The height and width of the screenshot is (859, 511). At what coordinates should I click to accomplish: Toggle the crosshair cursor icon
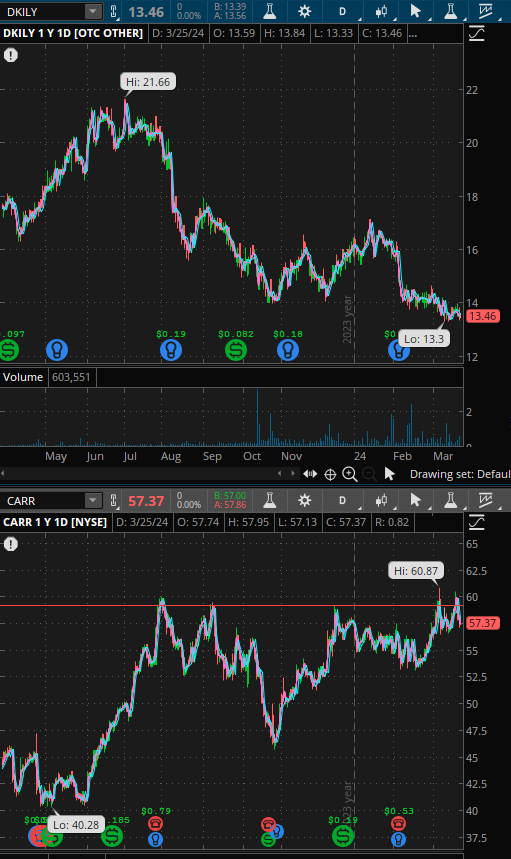pos(330,474)
